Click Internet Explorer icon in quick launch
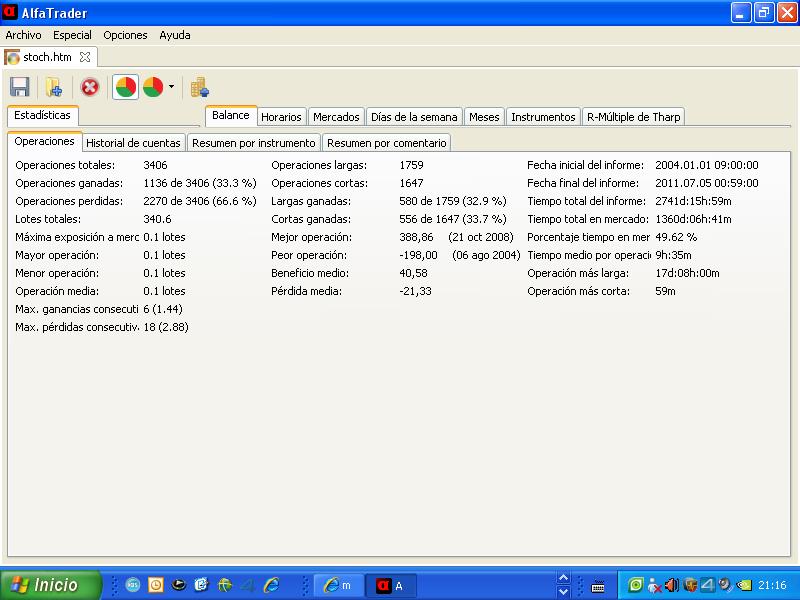The image size is (800, 600). point(271,585)
